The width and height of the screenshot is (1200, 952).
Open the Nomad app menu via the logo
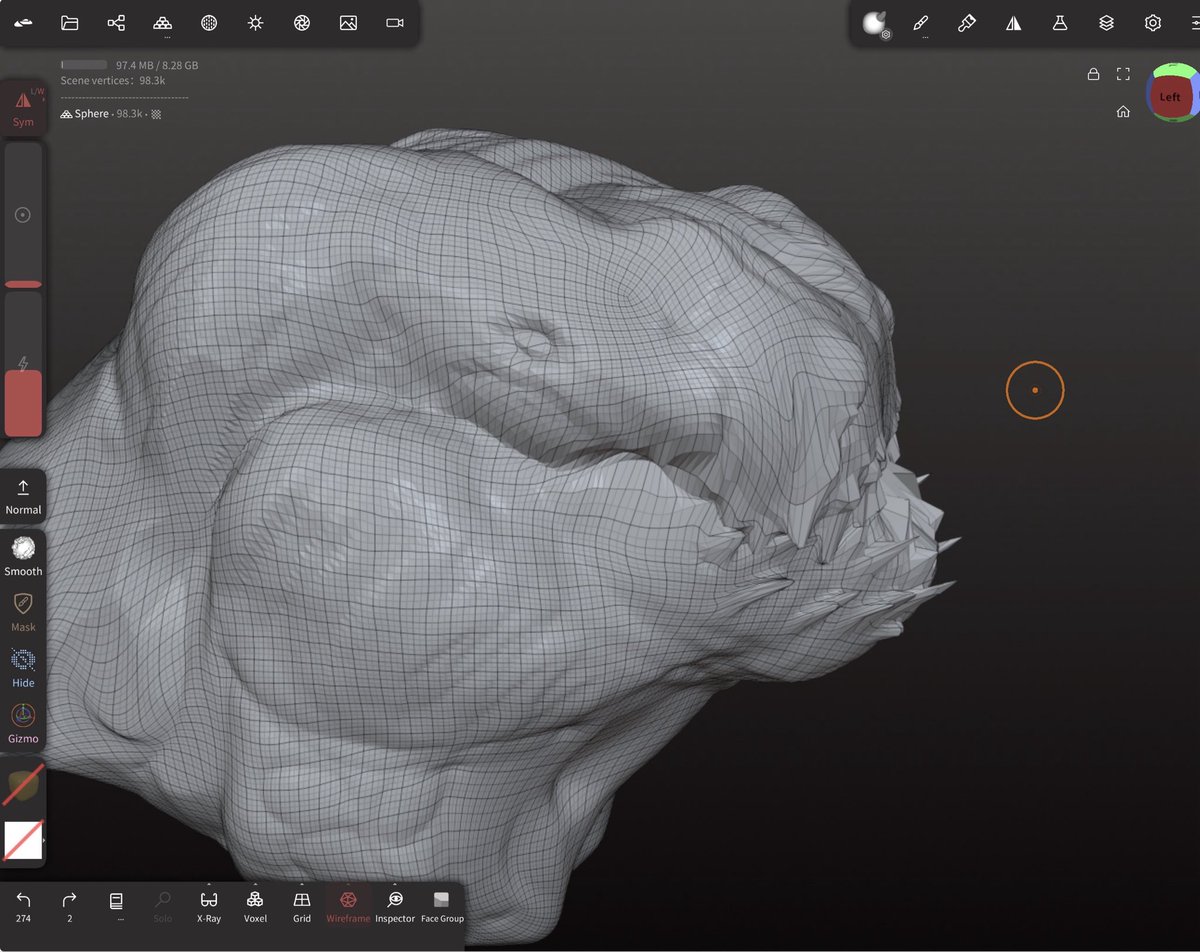23,22
